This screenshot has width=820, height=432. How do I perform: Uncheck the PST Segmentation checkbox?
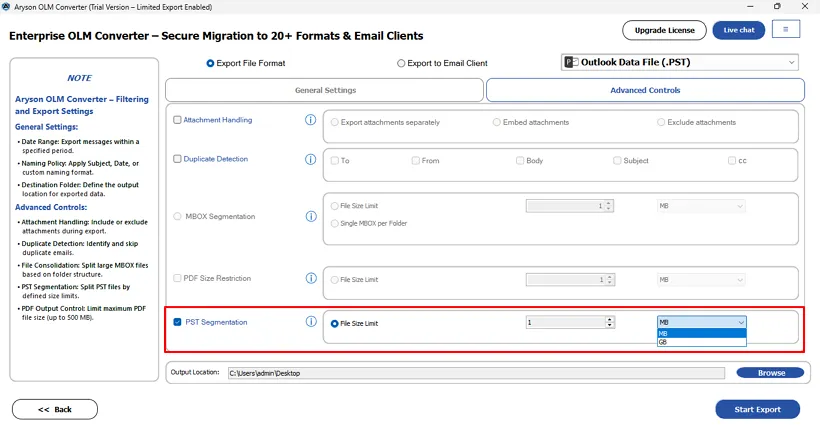tap(178, 322)
